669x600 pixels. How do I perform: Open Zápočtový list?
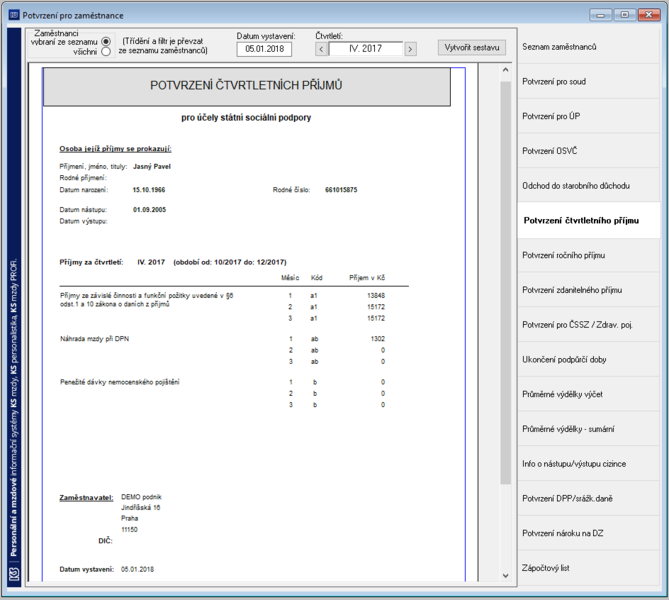pos(589,568)
